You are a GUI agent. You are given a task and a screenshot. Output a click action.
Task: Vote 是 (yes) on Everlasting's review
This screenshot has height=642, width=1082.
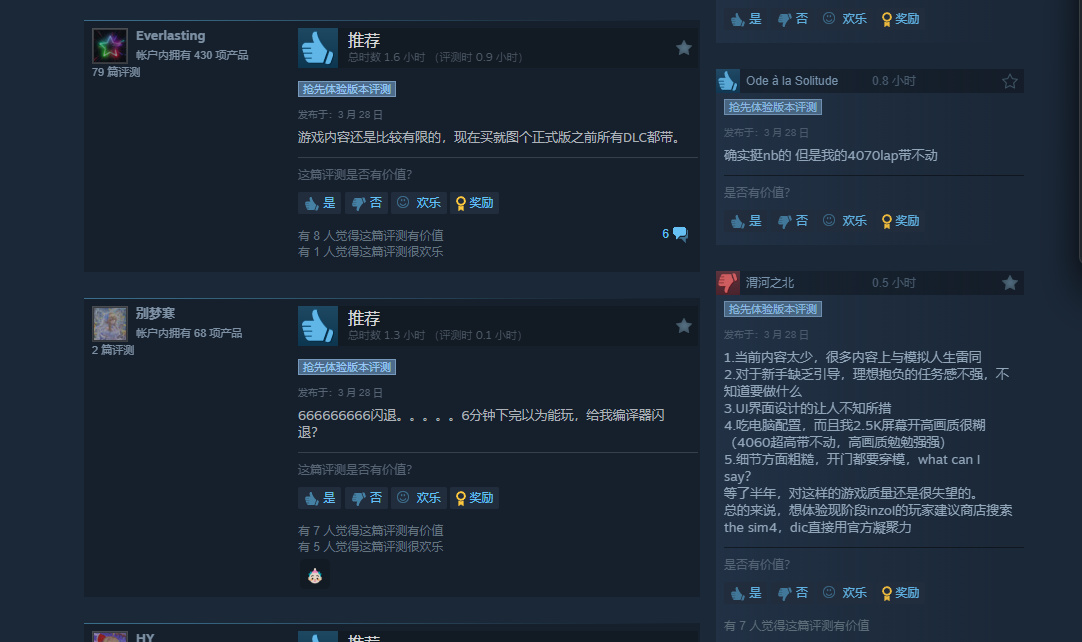pyautogui.click(x=319, y=203)
